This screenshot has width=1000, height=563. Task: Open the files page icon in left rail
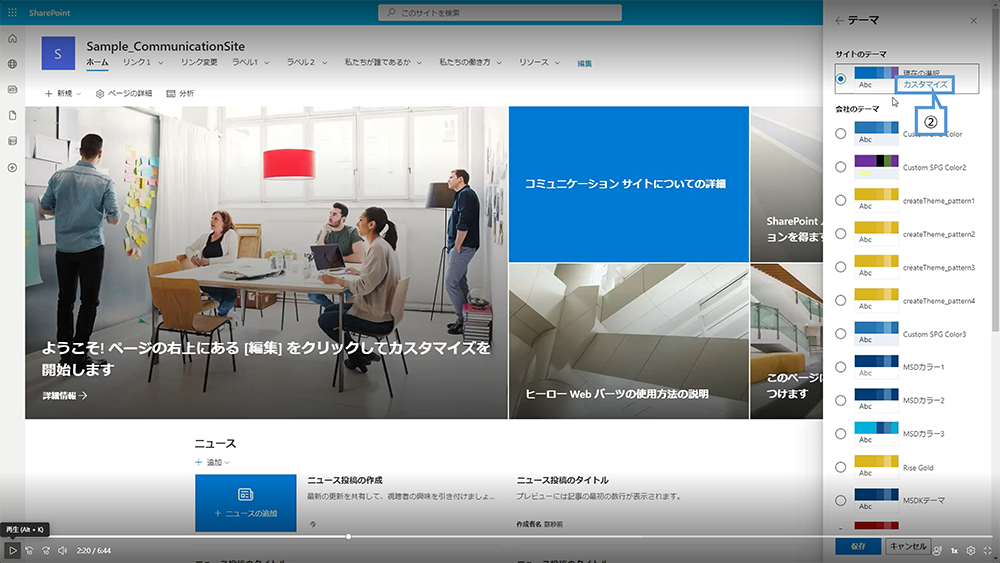tap(12, 115)
